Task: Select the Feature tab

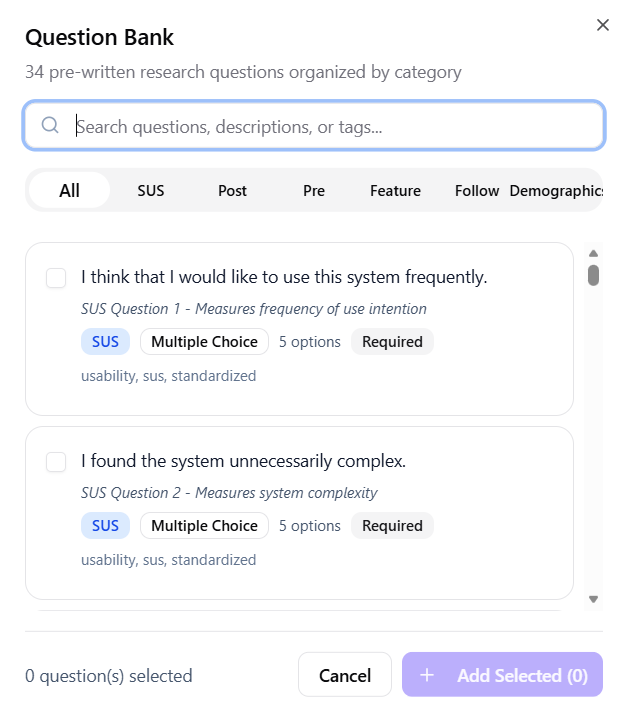Action: [x=395, y=190]
